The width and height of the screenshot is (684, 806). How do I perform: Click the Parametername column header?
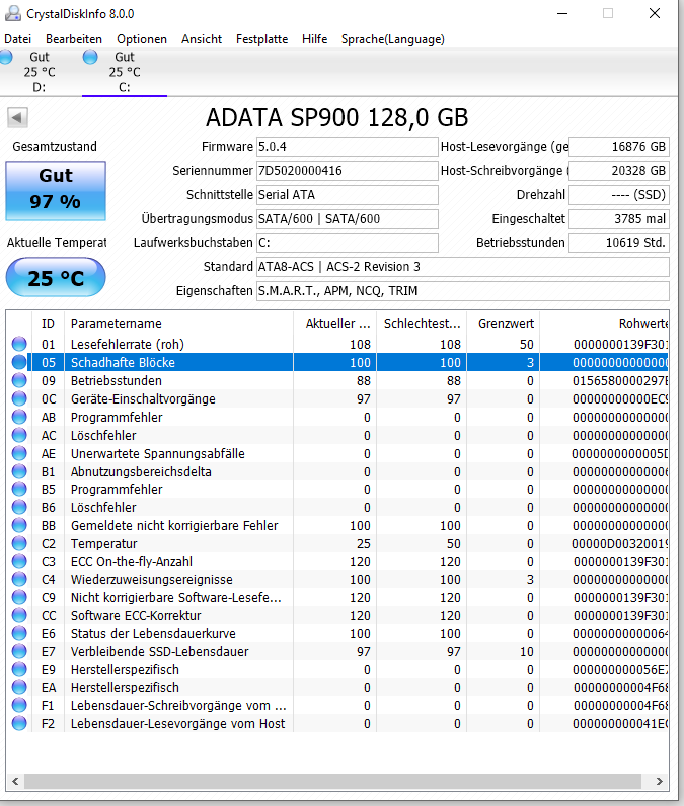coord(179,323)
